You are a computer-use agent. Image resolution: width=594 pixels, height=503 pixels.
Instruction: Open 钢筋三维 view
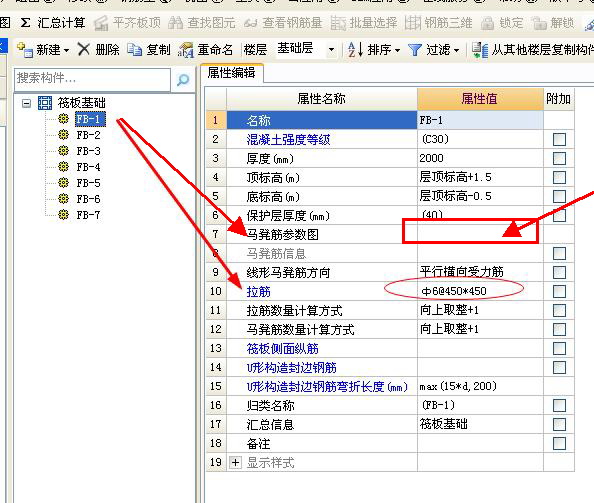438,23
